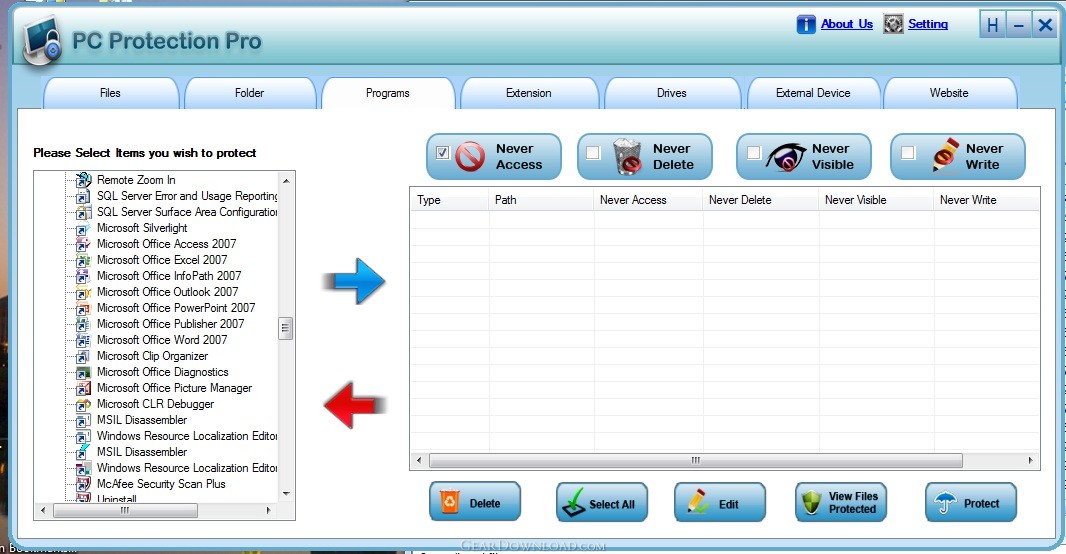Click the PC Protection Pro logo icon

click(x=42, y=40)
